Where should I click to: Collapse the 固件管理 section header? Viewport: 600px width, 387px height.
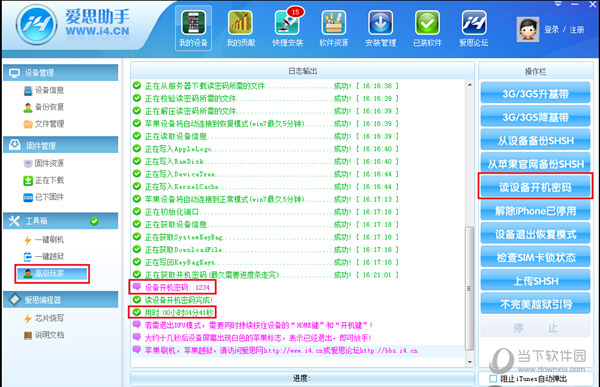coord(60,145)
